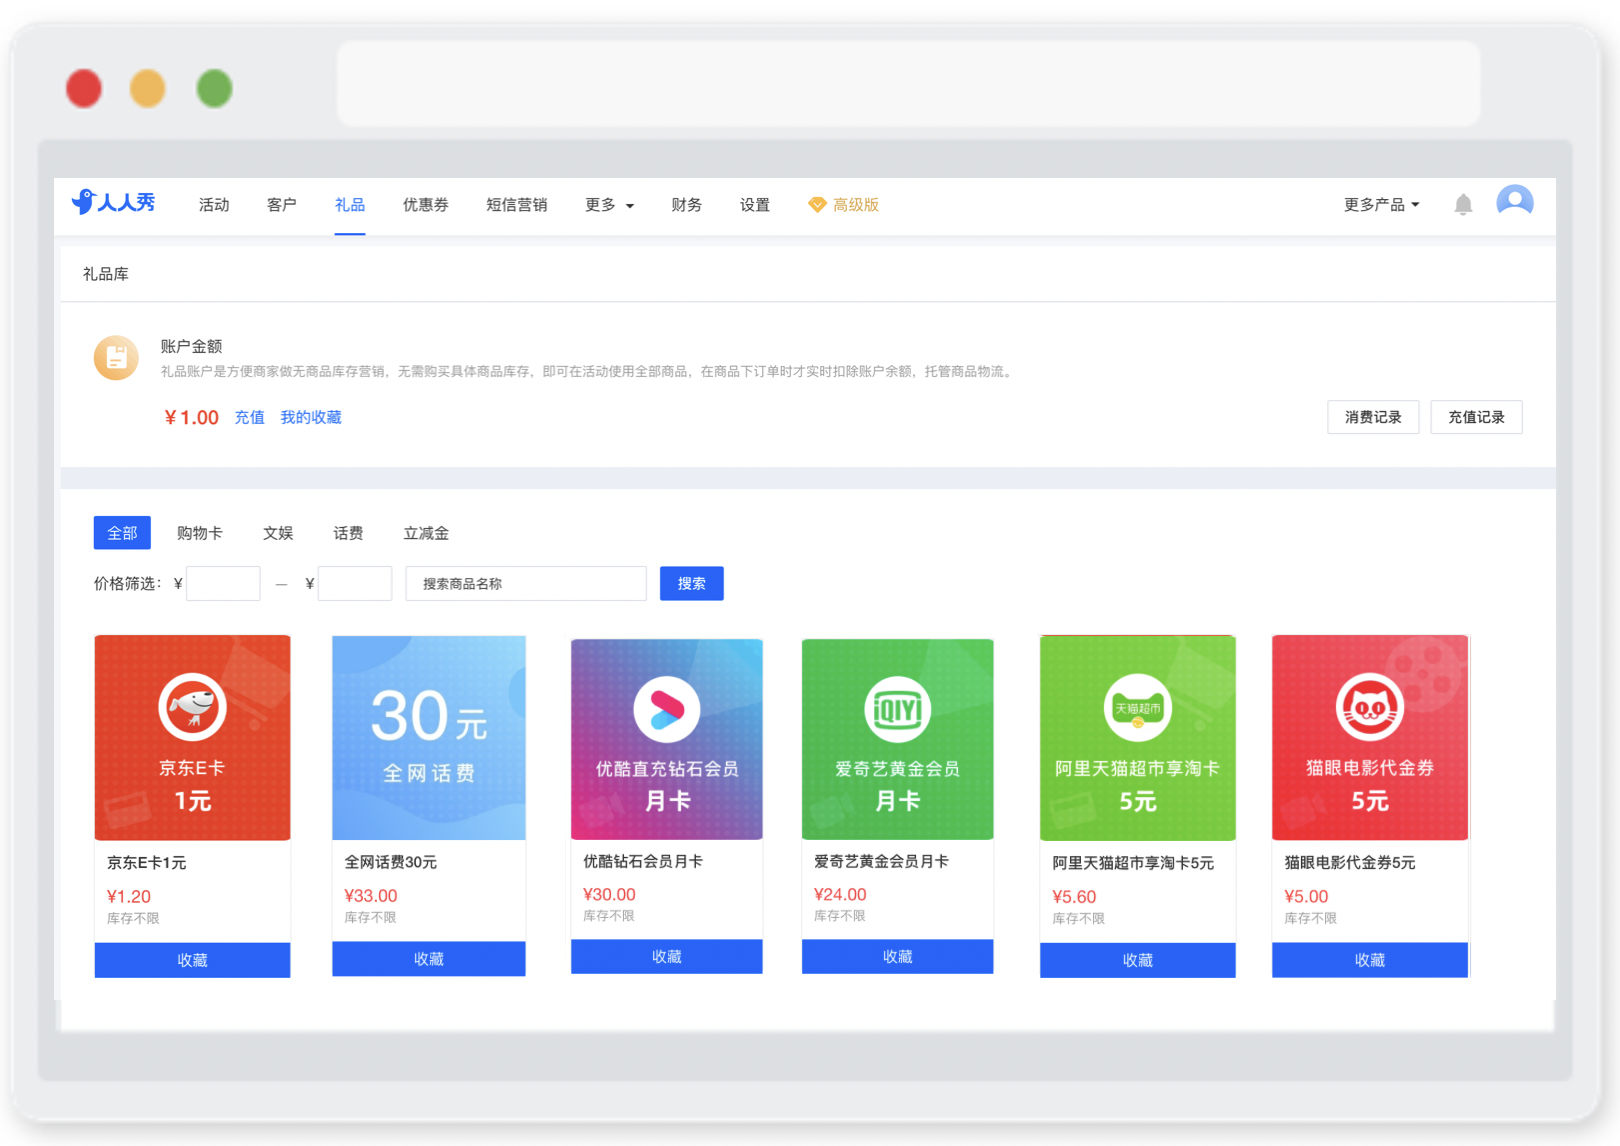Click the blue 搜索 button
This screenshot has height=1146, width=1620.
point(692,583)
